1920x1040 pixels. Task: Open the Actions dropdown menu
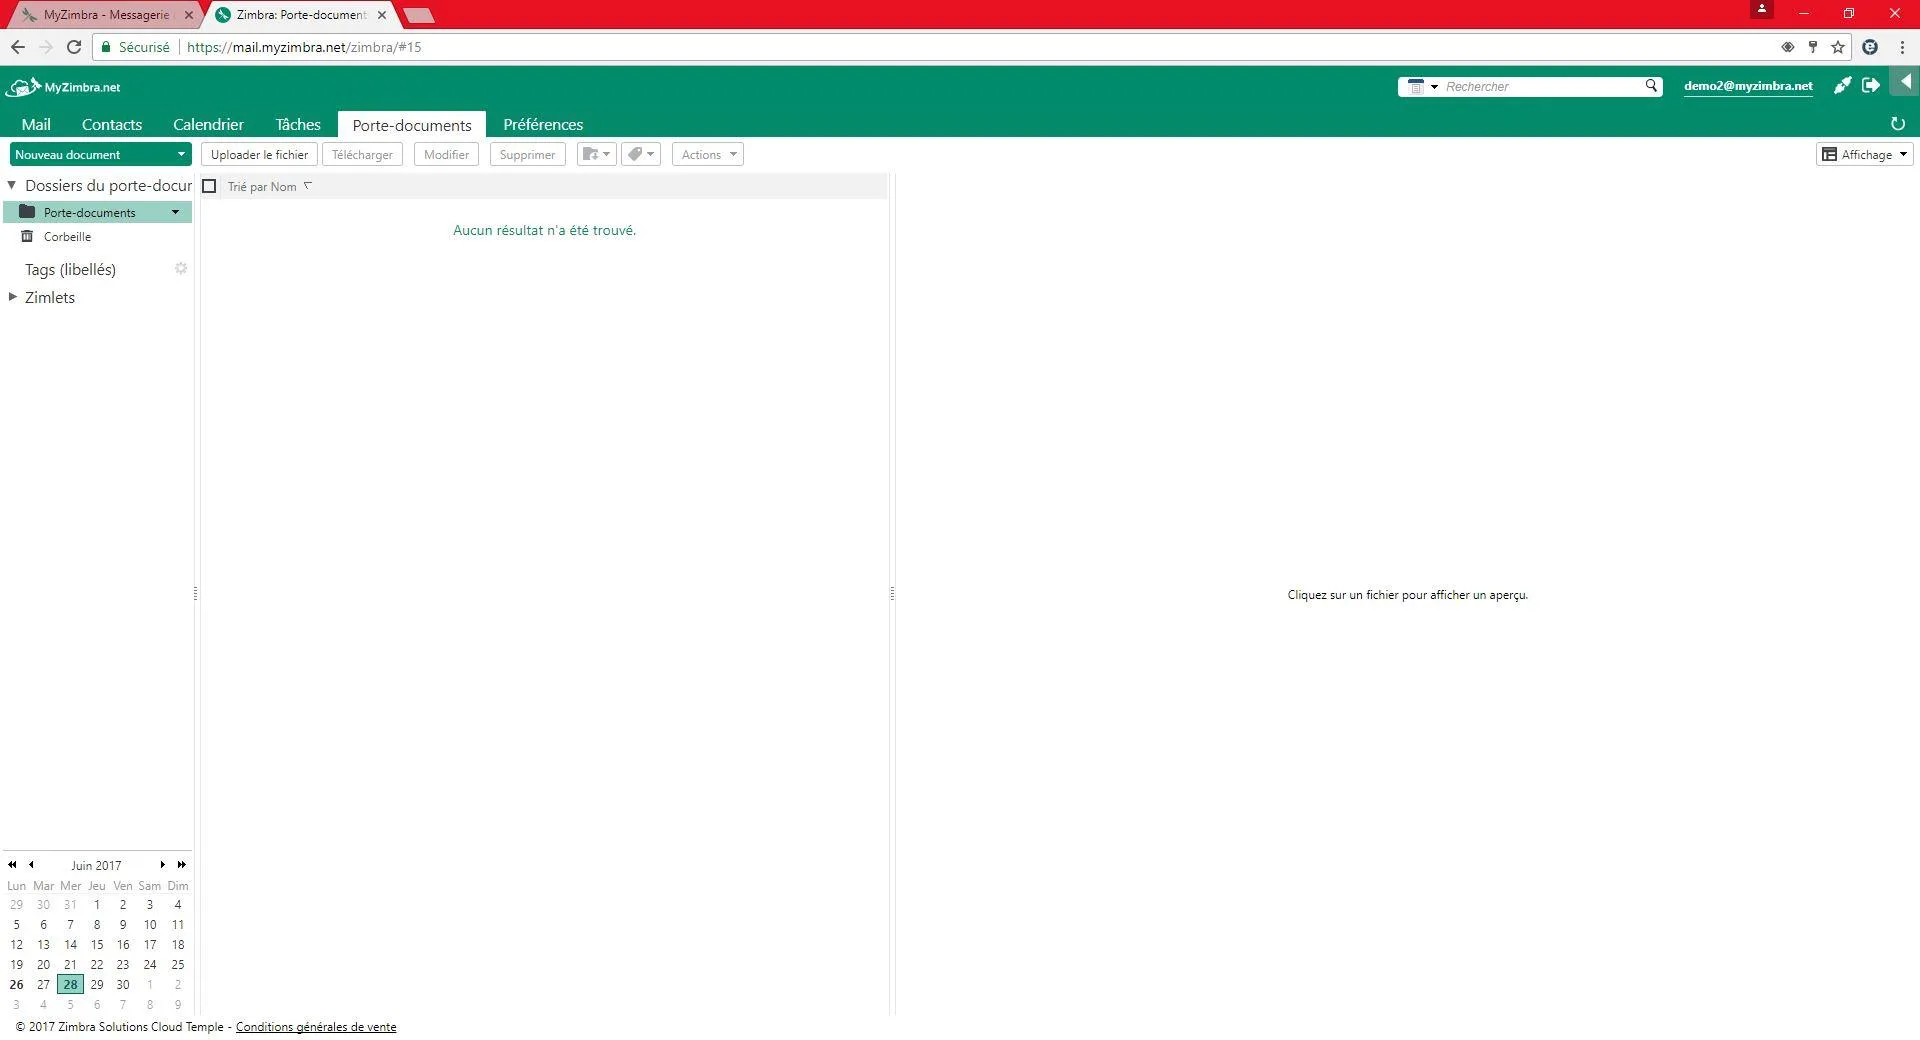708,154
